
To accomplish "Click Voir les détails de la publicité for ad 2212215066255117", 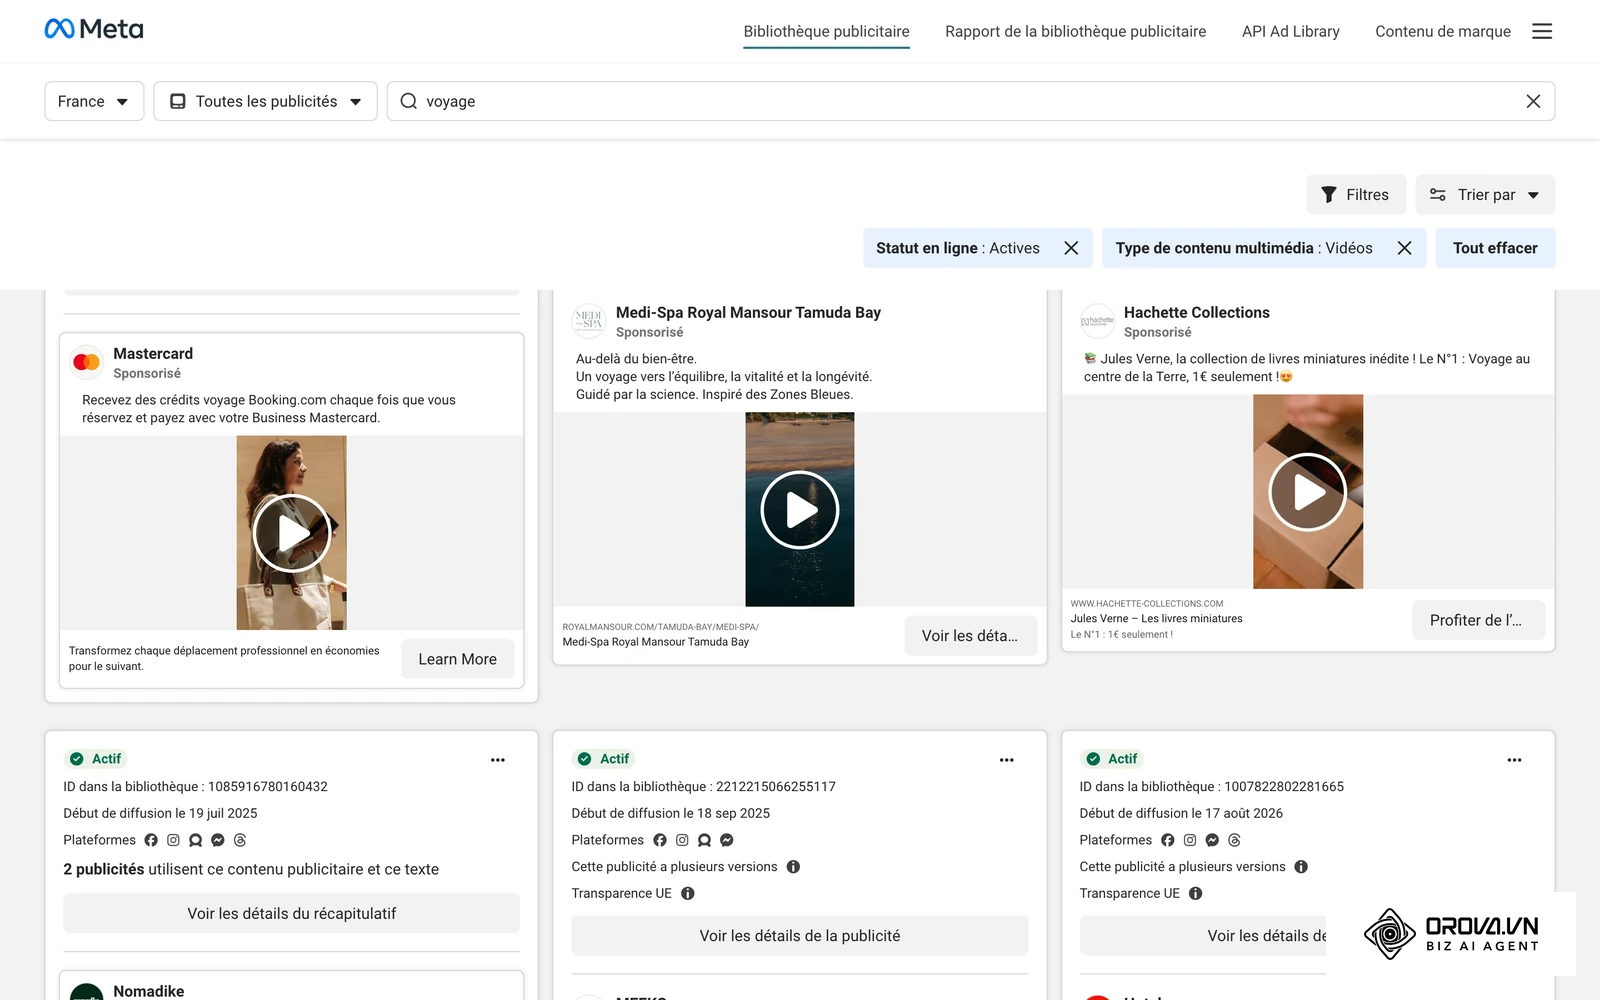I will [800, 936].
